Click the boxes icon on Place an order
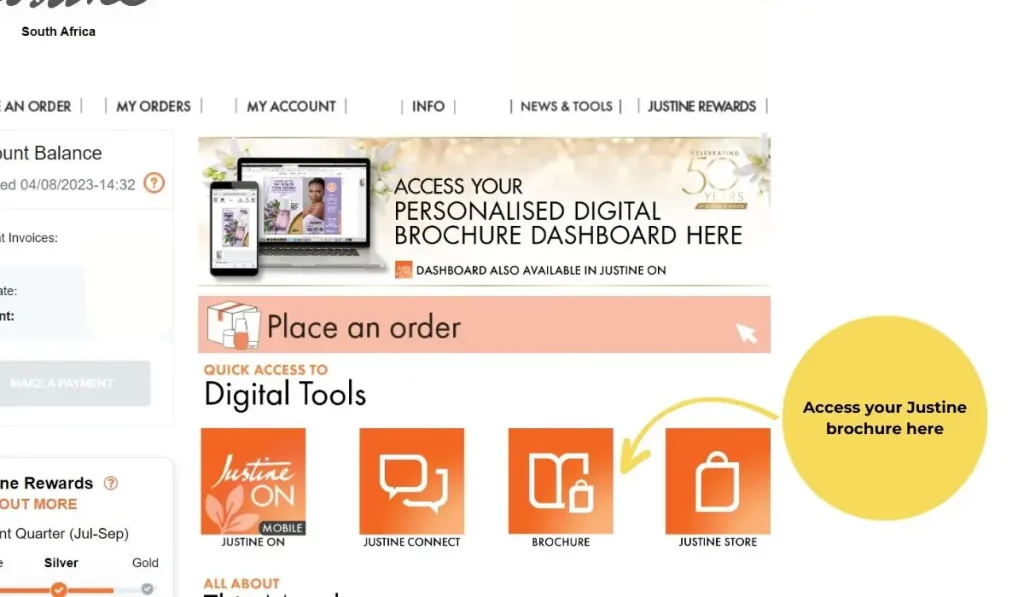1024x597 pixels. click(232, 325)
